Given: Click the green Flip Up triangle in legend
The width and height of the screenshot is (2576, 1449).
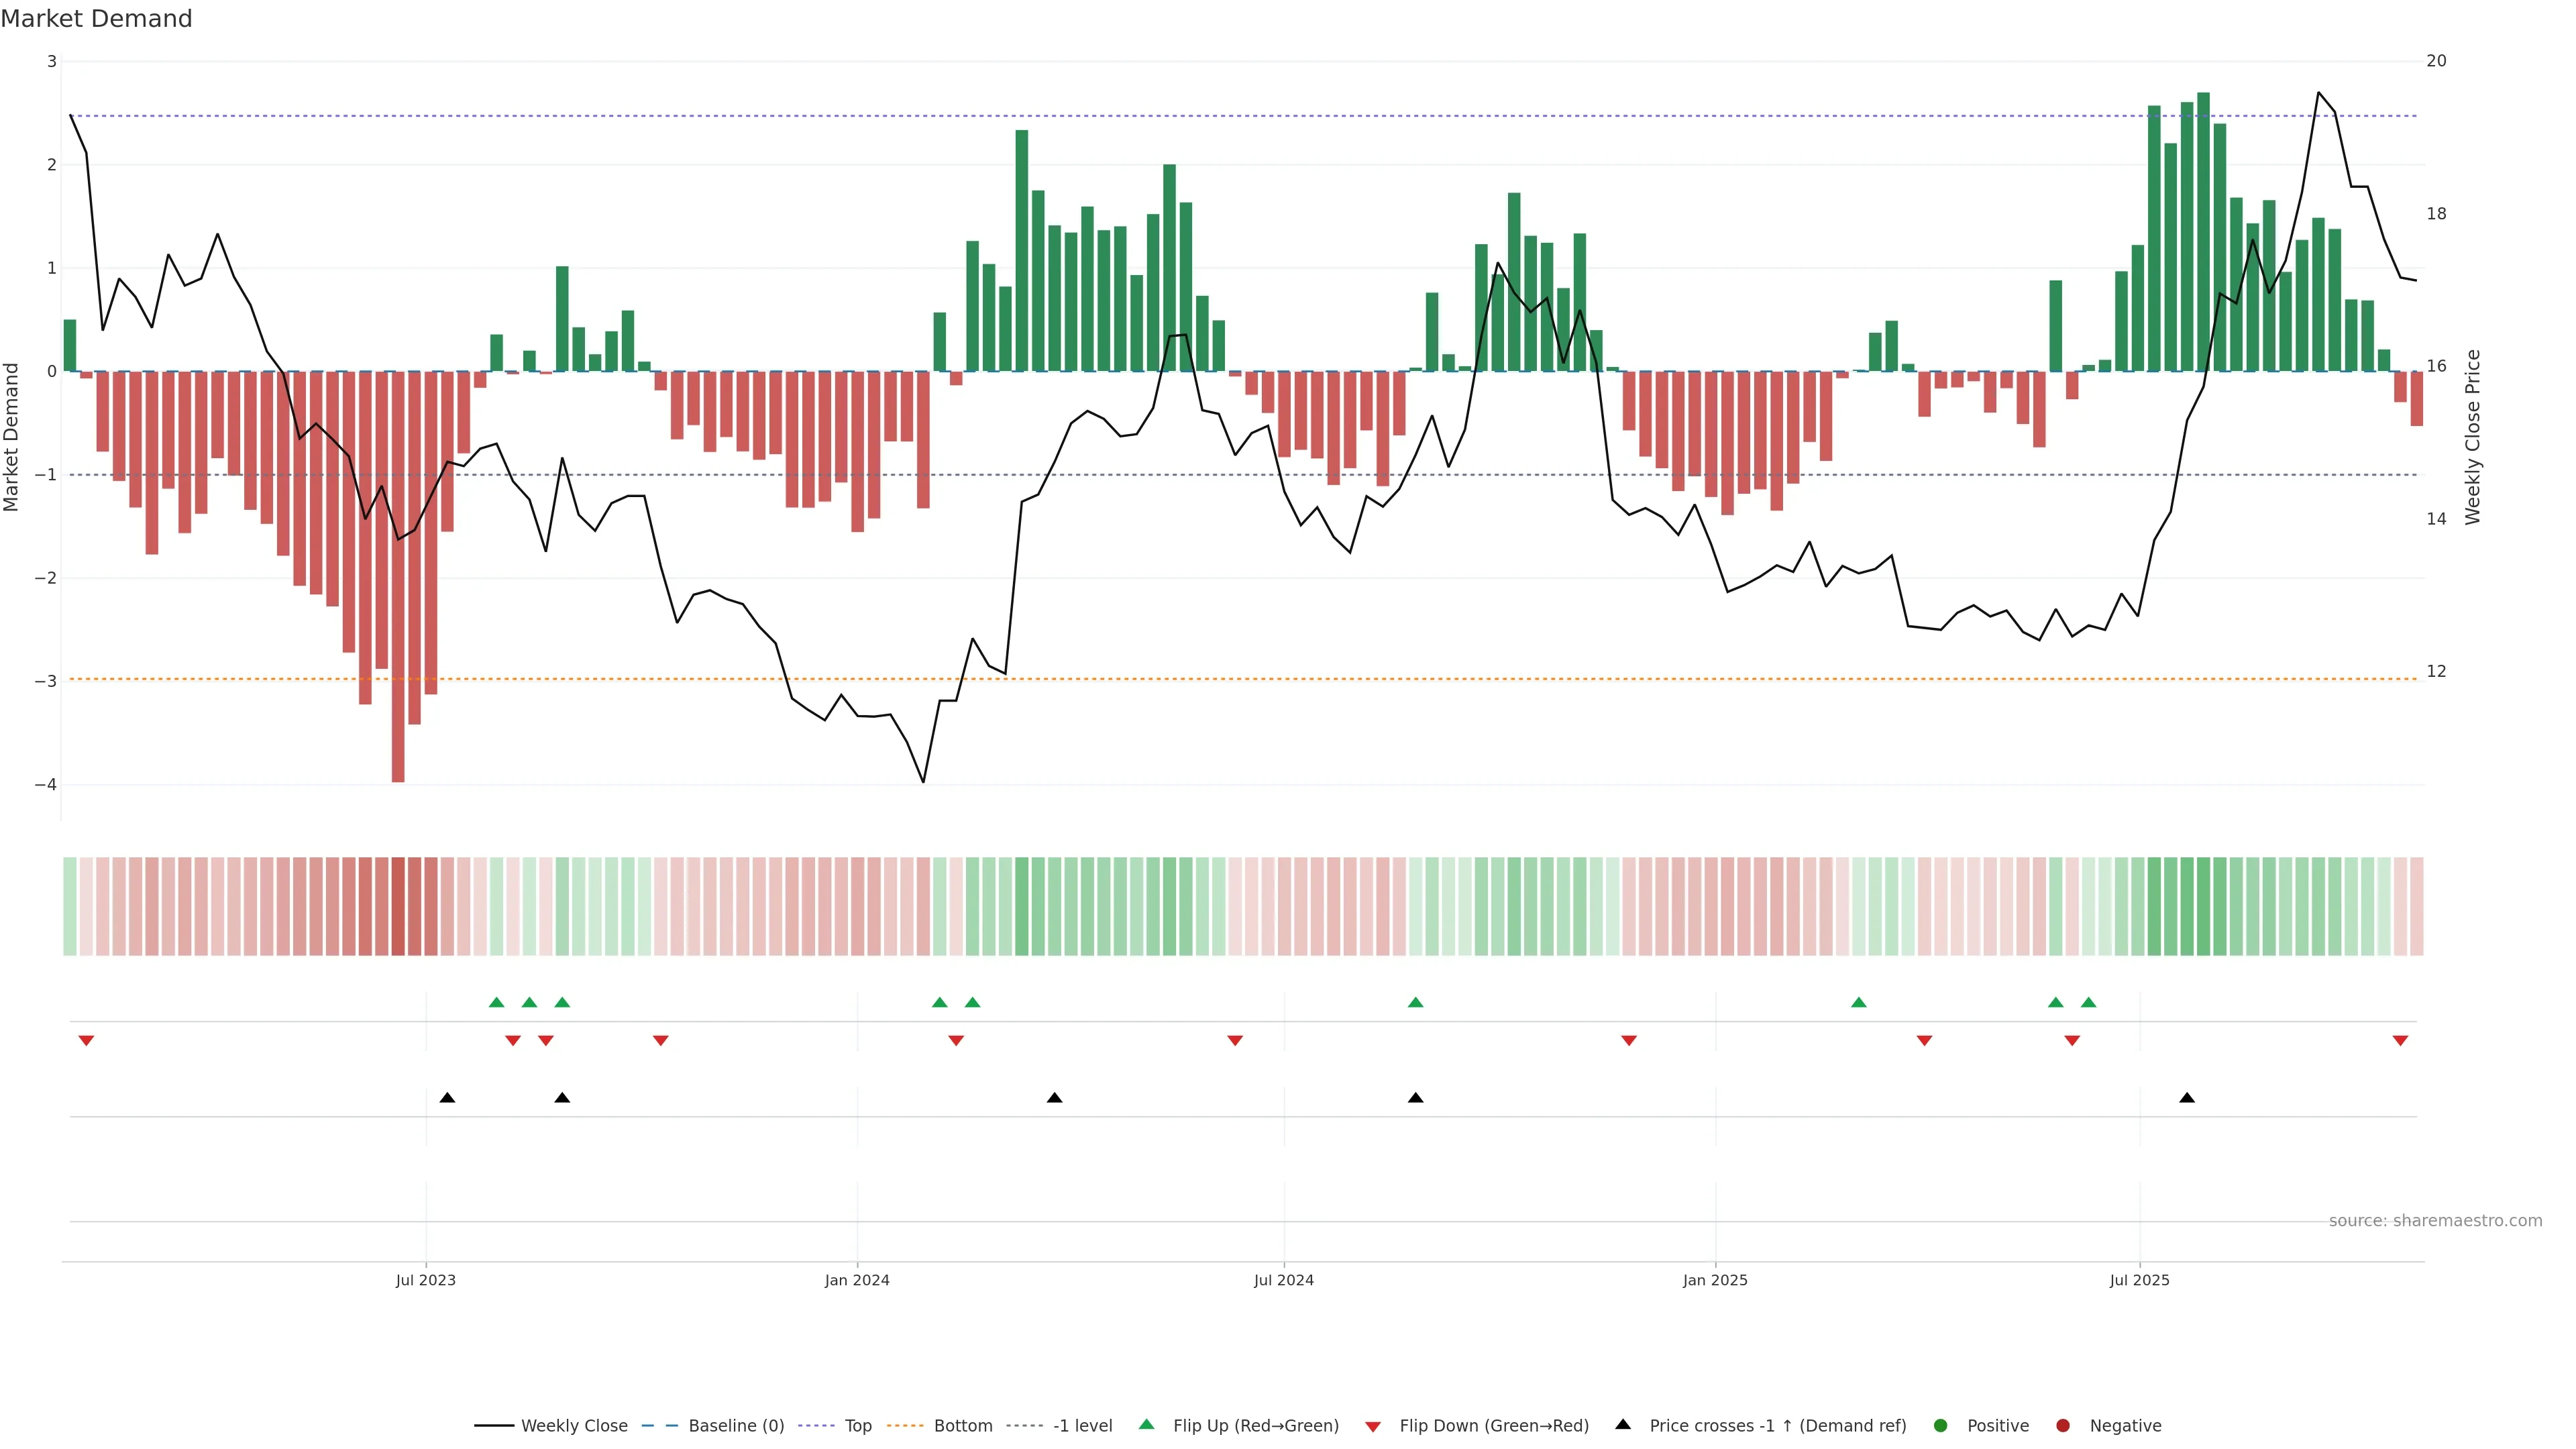Looking at the screenshot, I should click(1147, 1425).
